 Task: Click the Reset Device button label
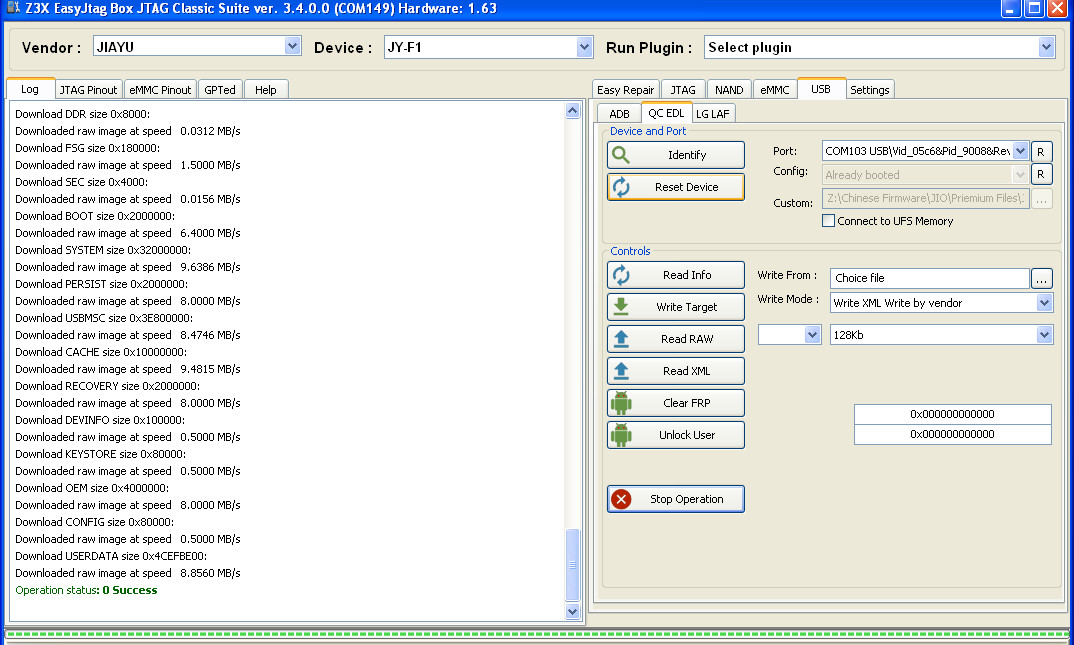click(x=686, y=187)
